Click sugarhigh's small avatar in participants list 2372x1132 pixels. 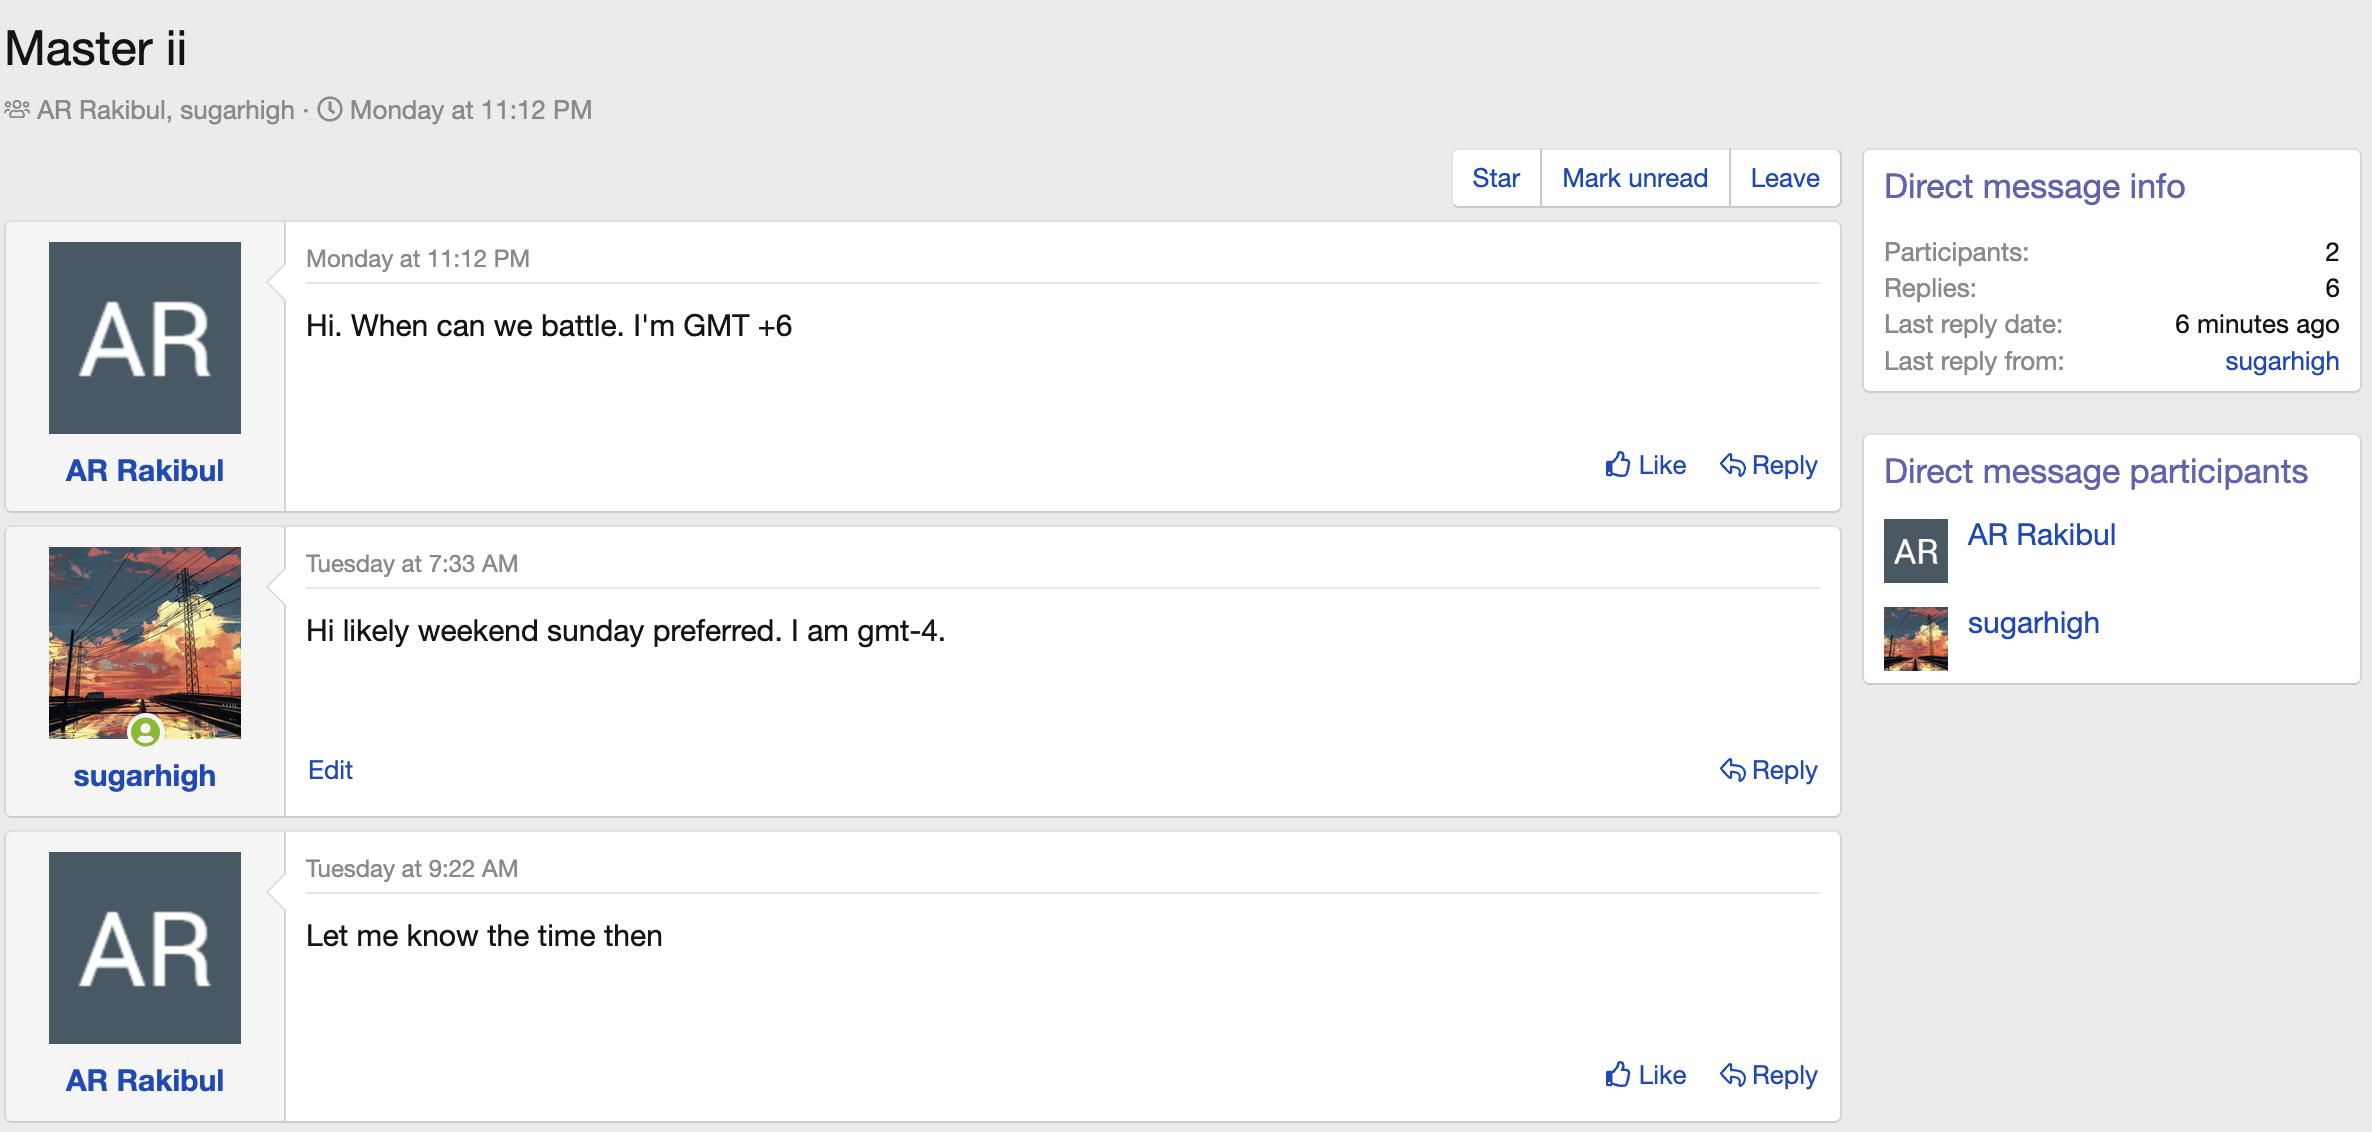[x=1915, y=638]
